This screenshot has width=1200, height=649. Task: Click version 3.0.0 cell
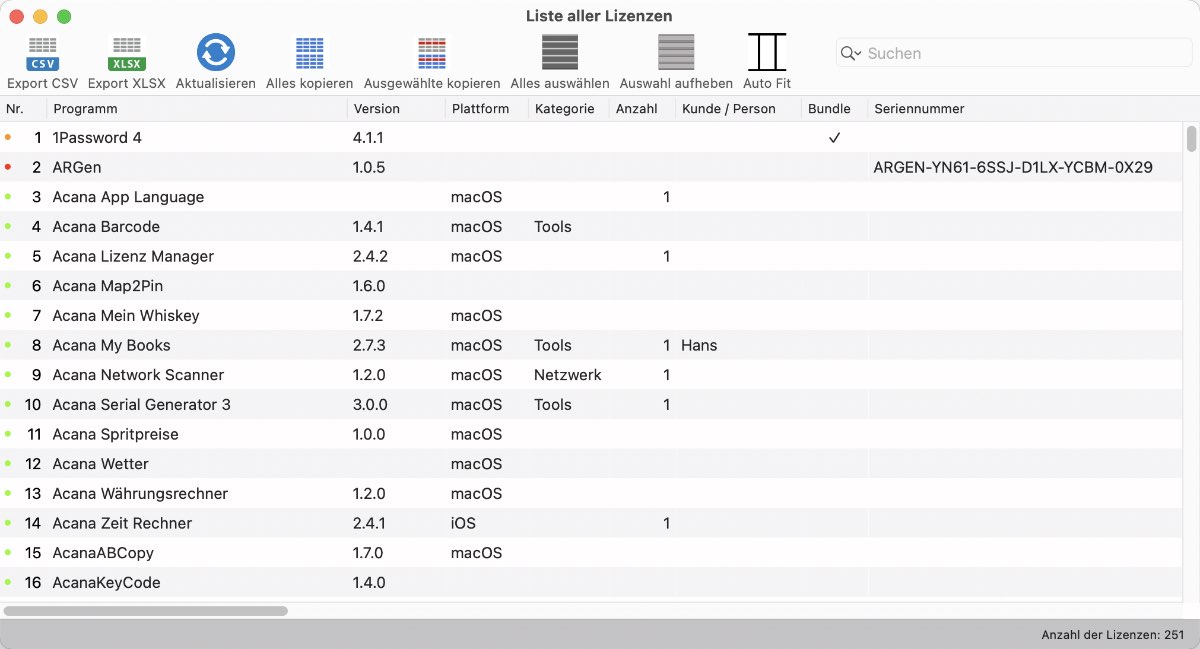[x=369, y=405]
